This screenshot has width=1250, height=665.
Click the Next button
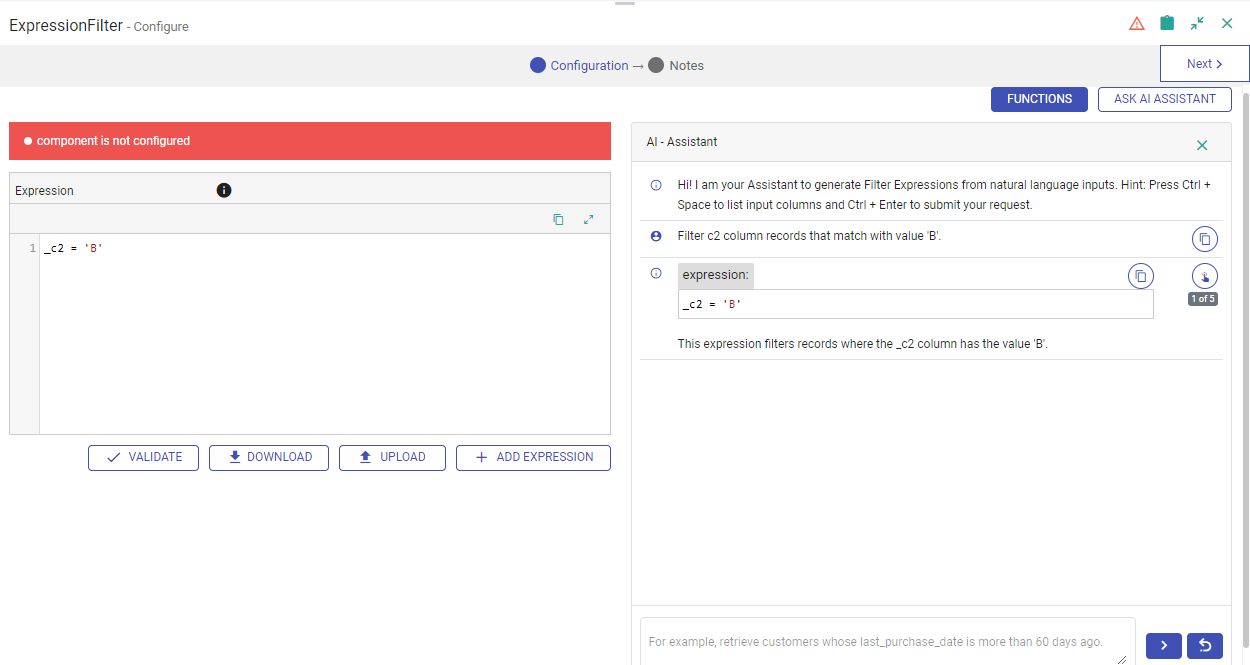1204,64
